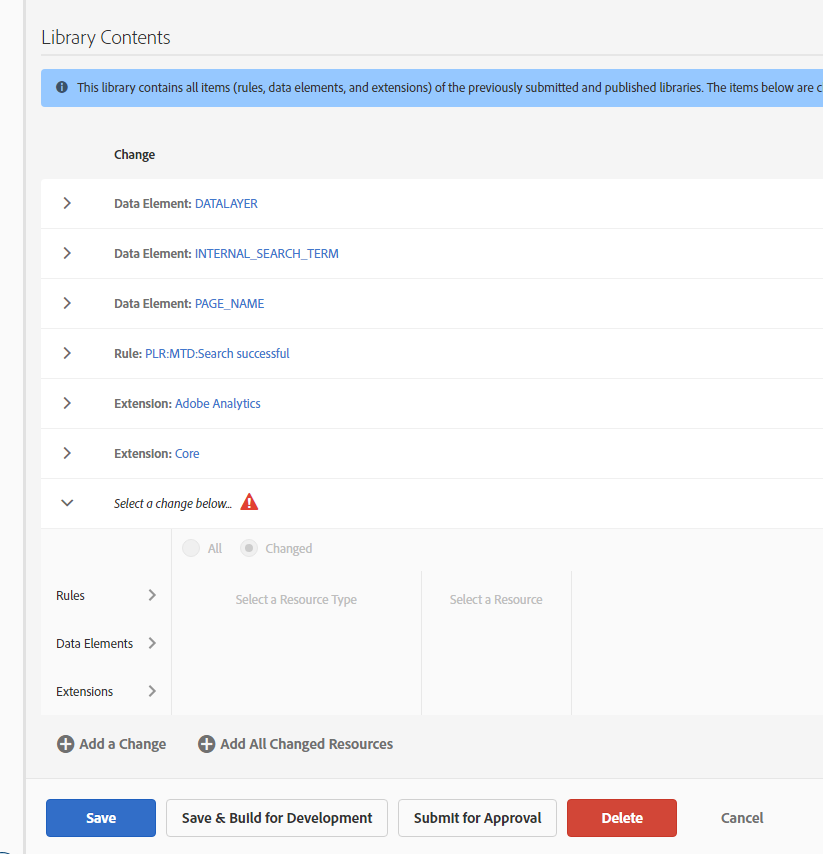Collapse the Select a change below row
The image size is (823, 854).
(x=67, y=503)
